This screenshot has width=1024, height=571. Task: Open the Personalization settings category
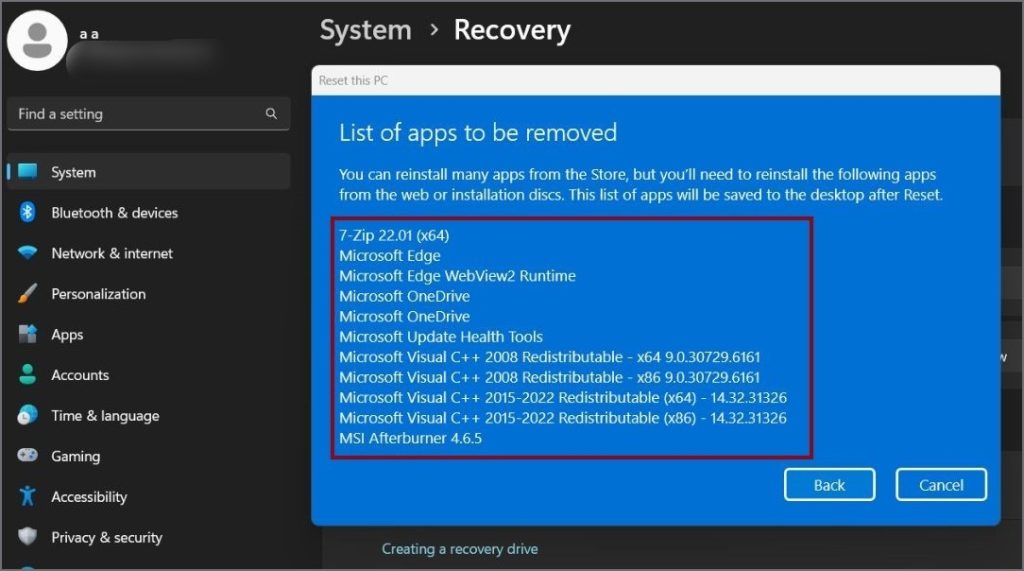click(x=98, y=294)
